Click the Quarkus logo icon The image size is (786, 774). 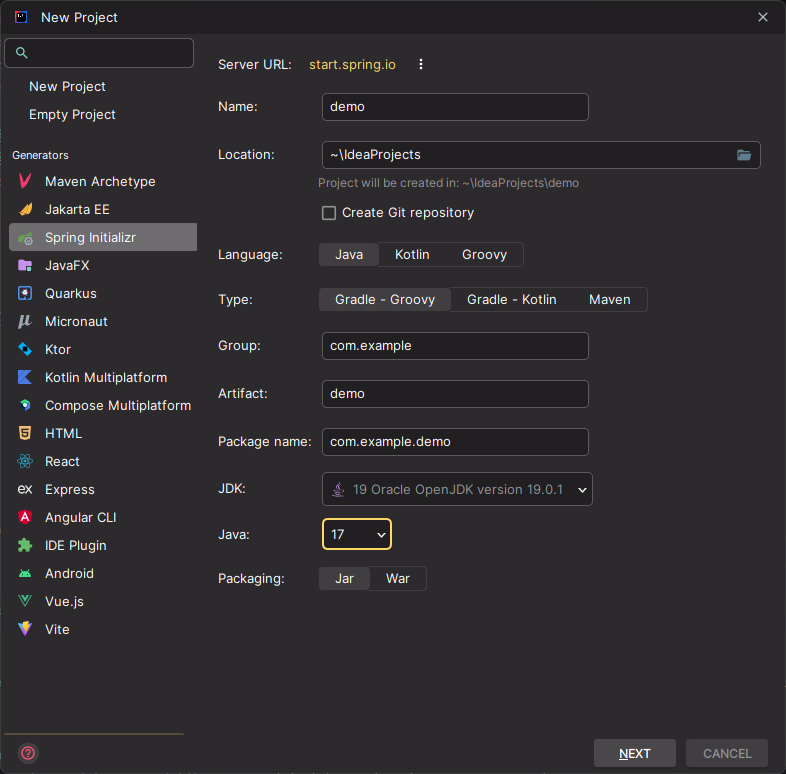[25, 293]
